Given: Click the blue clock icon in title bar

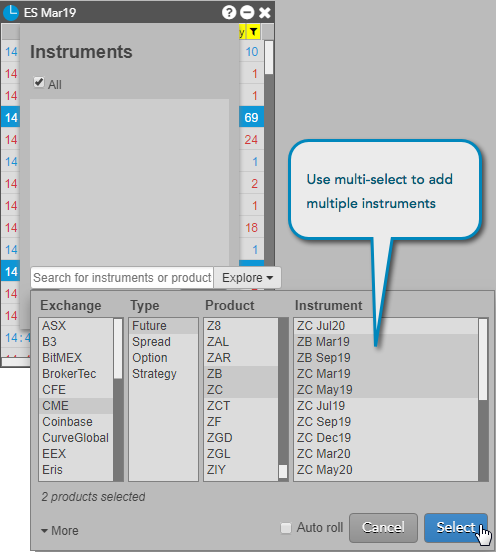Looking at the screenshot, I should [11, 12].
